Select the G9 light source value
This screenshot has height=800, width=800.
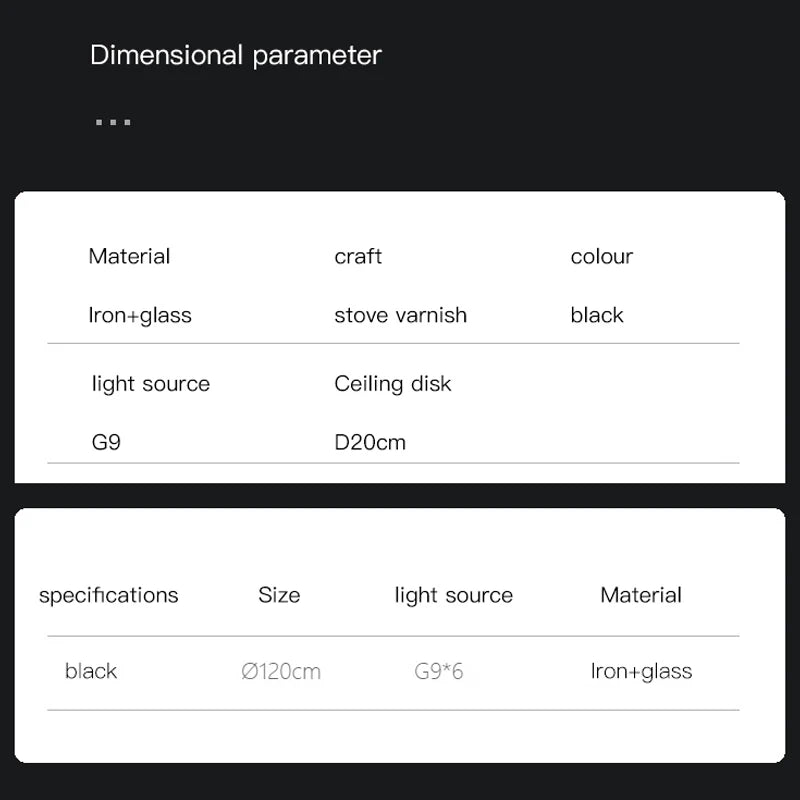(x=106, y=442)
